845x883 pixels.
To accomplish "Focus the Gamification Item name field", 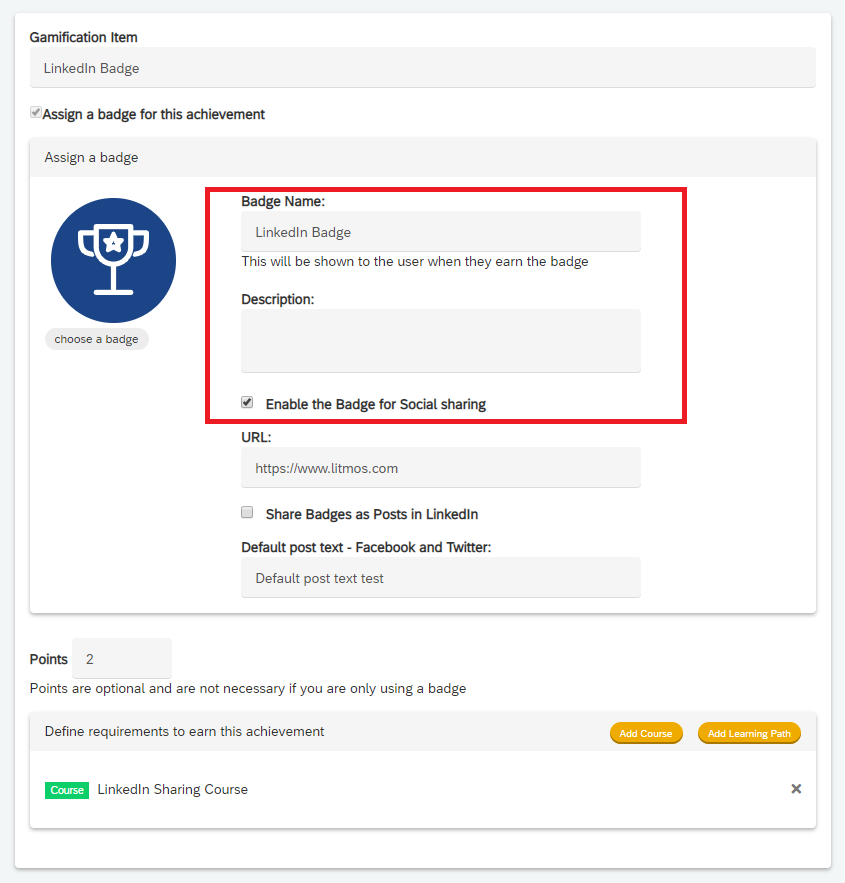I will pyautogui.click(x=422, y=68).
